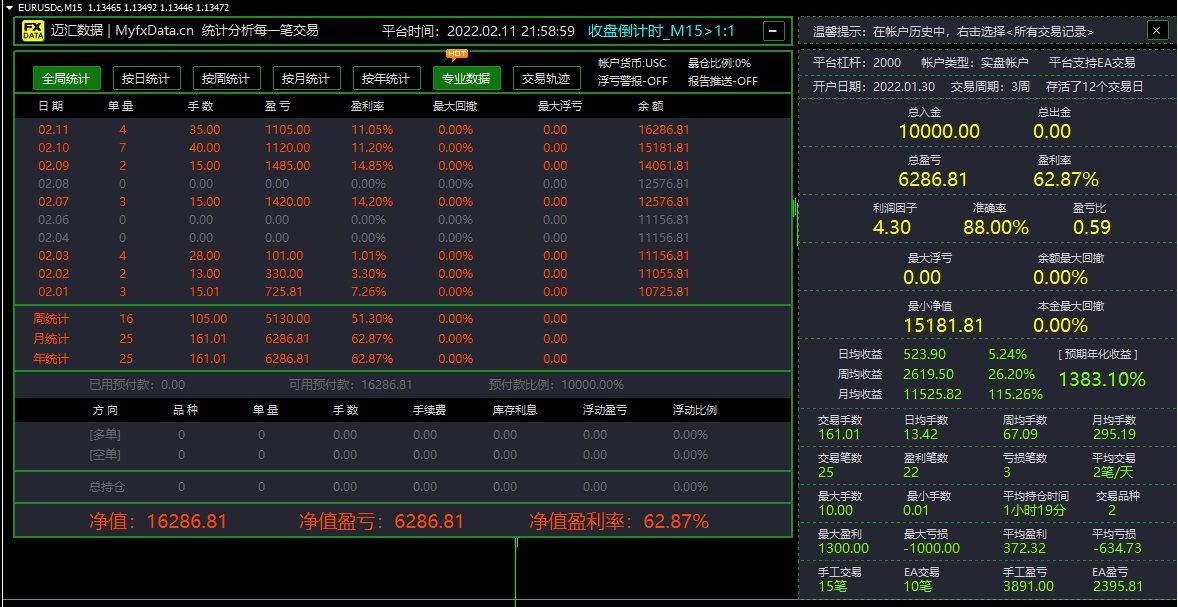Click 最小净值 value 15181.81

tap(944, 326)
